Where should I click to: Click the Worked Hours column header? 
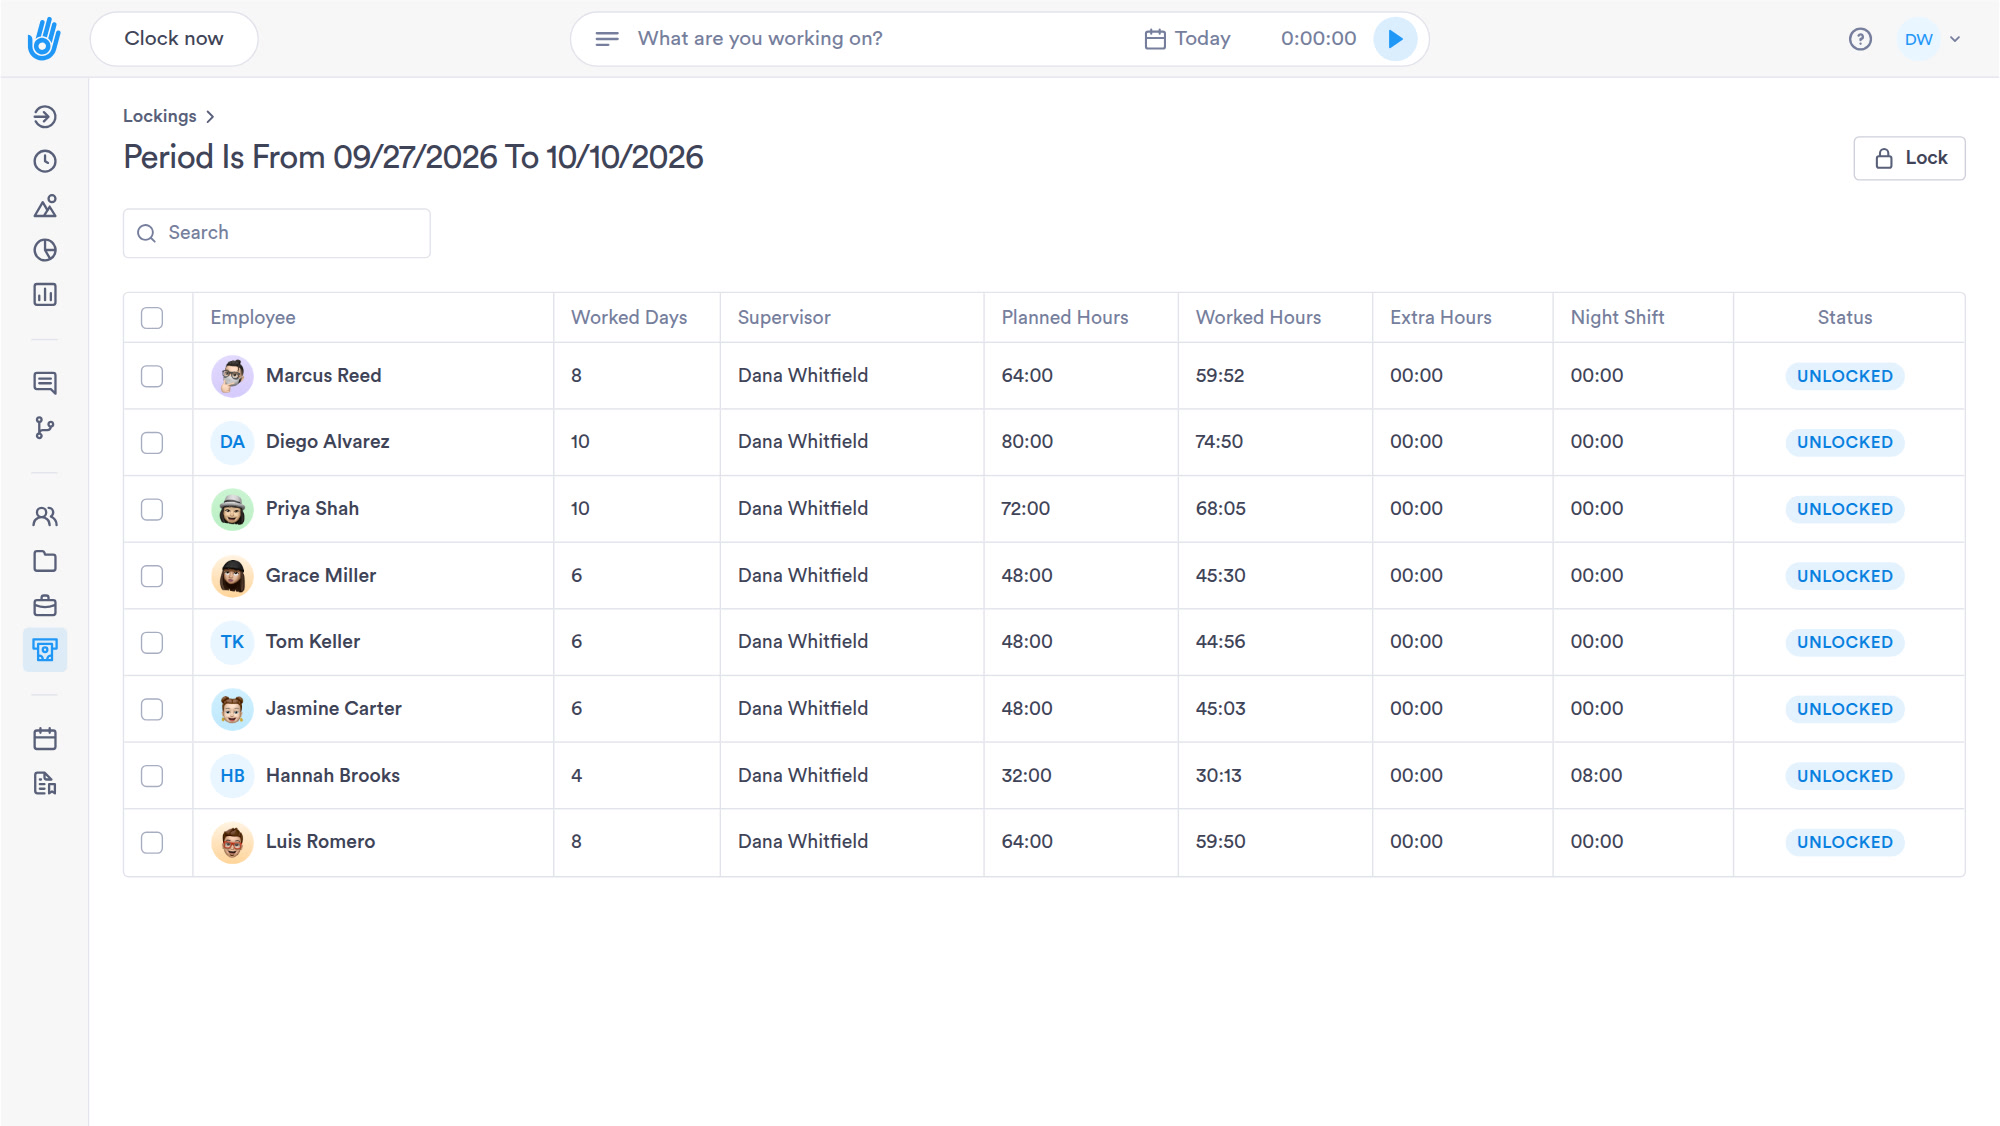point(1258,317)
